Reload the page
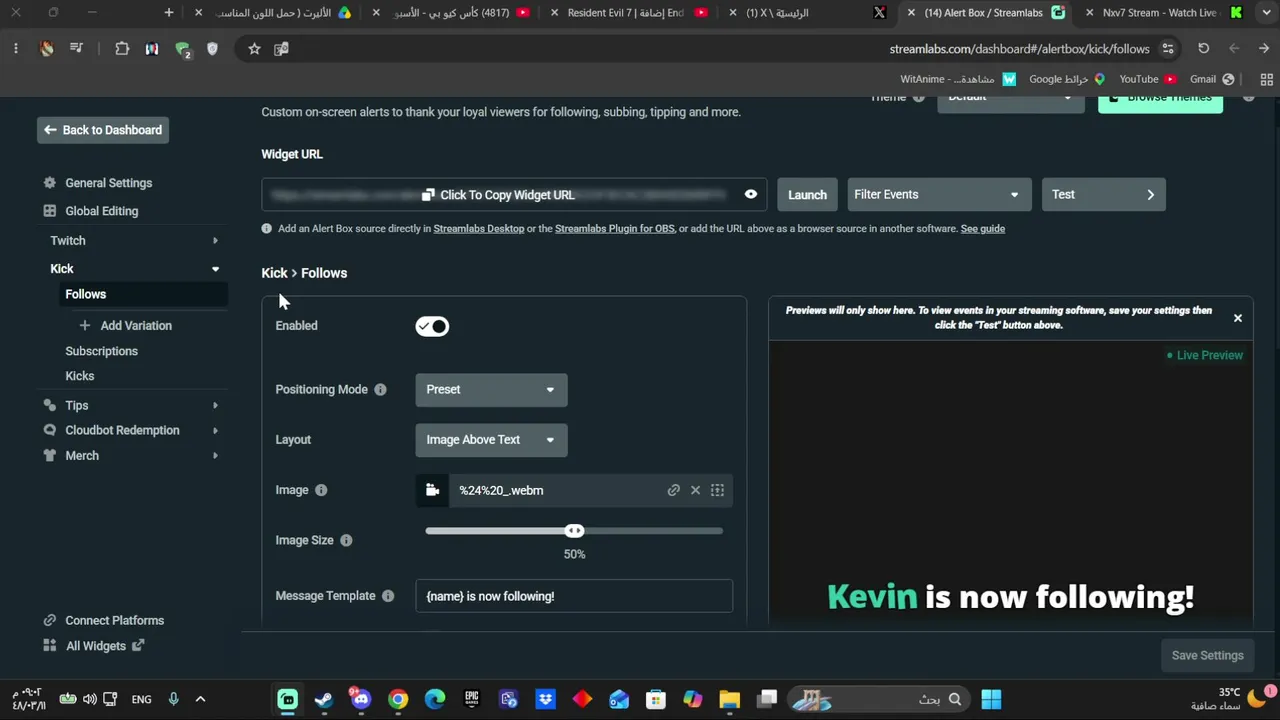 coord(1204,49)
